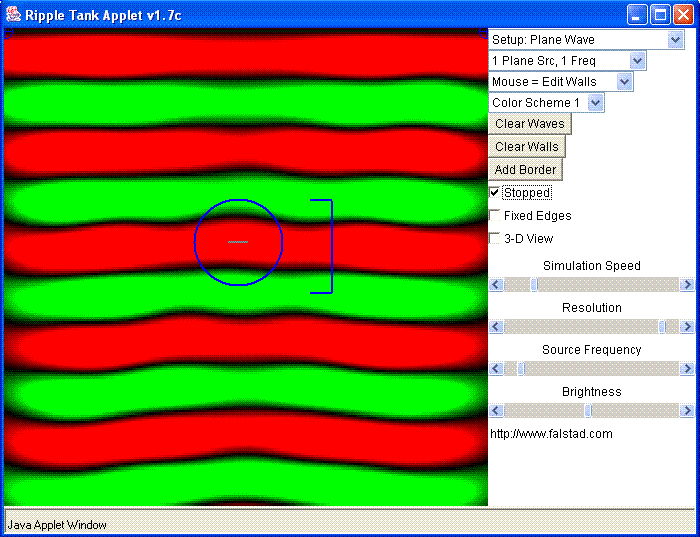
Task: Click Brightness slider right arrow
Action: (687, 410)
